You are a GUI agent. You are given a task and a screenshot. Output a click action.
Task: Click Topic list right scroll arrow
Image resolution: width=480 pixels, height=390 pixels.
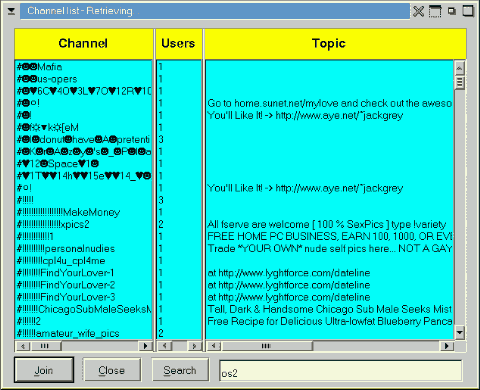click(x=447, y=346)
